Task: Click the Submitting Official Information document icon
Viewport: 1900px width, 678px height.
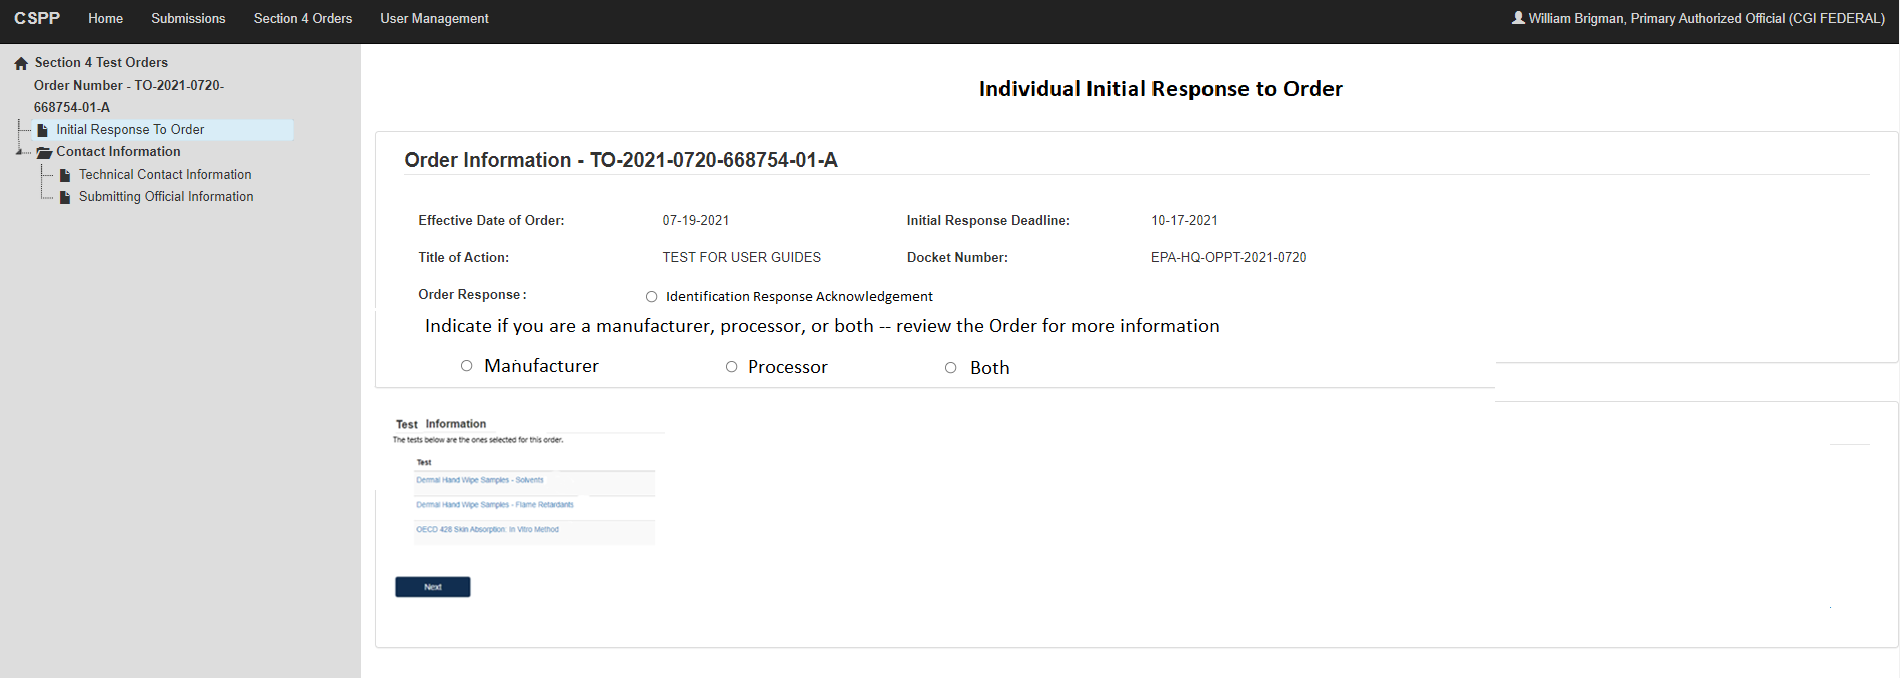Action: point(66,197)
